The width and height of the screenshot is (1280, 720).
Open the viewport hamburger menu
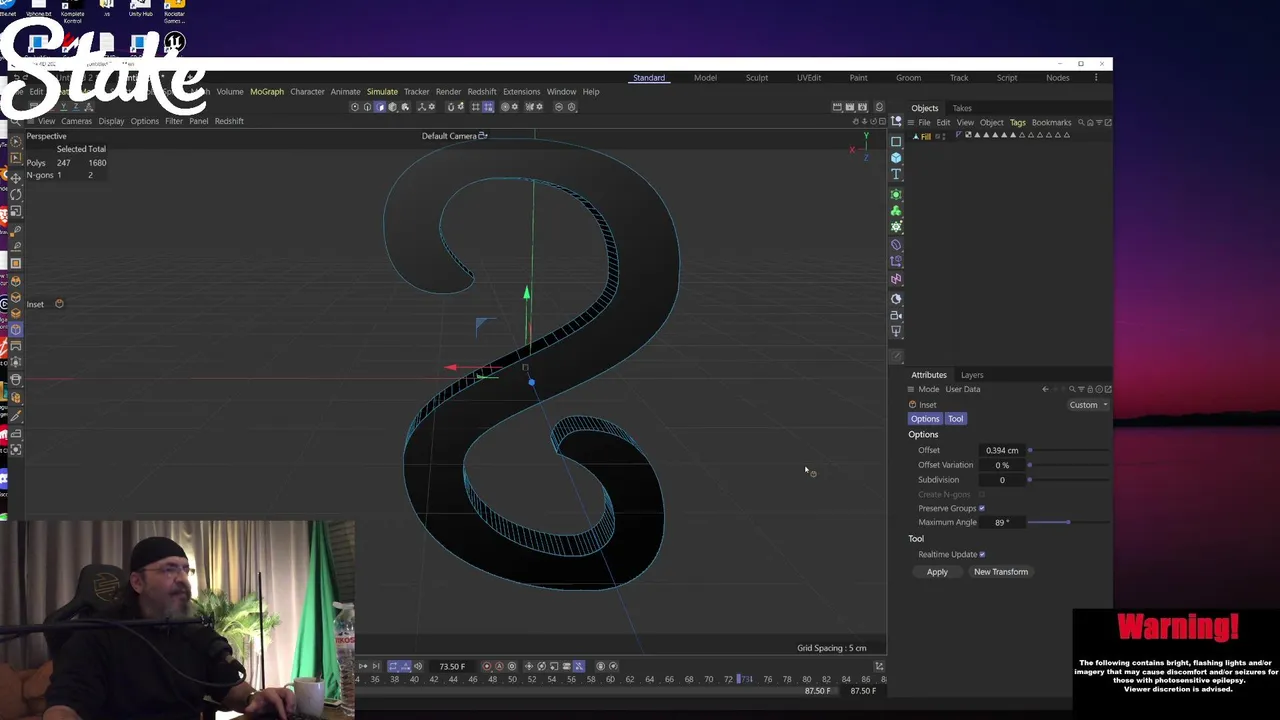(x=30, y=121)
